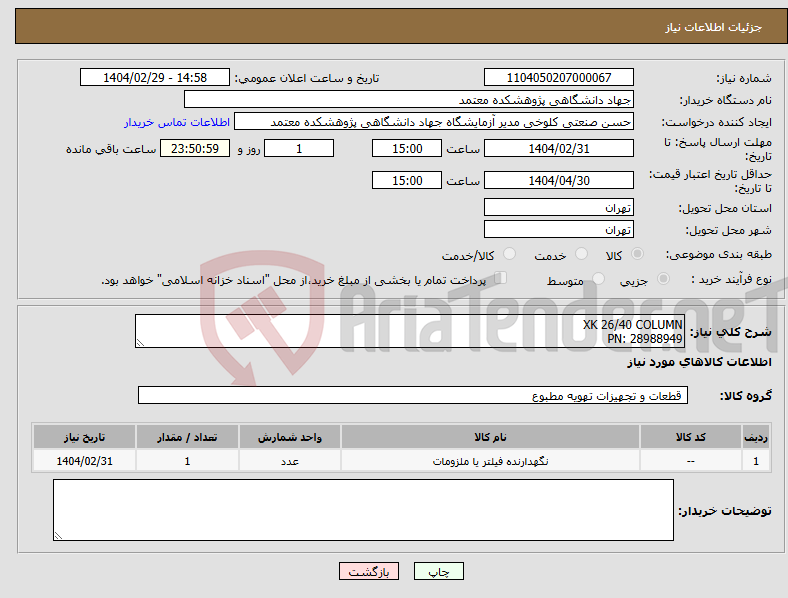Image resolution: width=788 pixels, height=598 pixels.
Task: Click the buyer notes textarea
Action: pyautogui.click(x=363, y=510)
